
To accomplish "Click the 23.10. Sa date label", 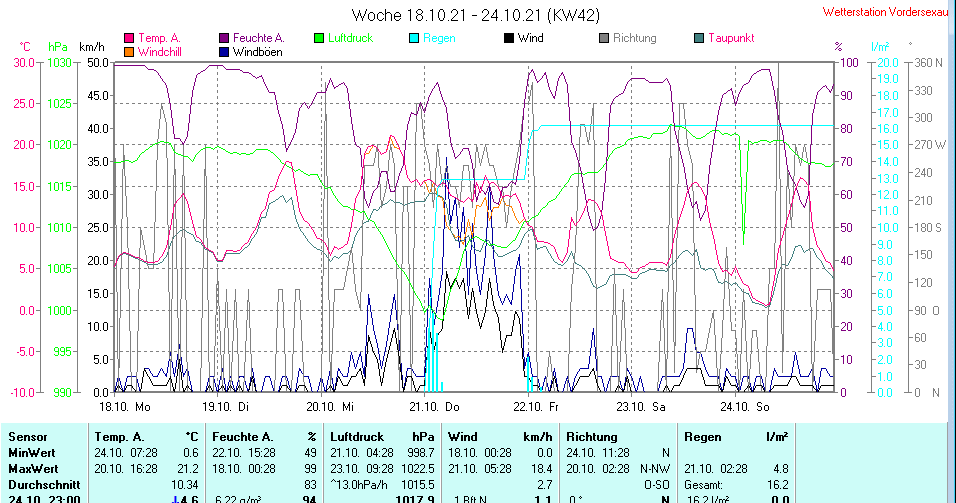I will point(641,407).
